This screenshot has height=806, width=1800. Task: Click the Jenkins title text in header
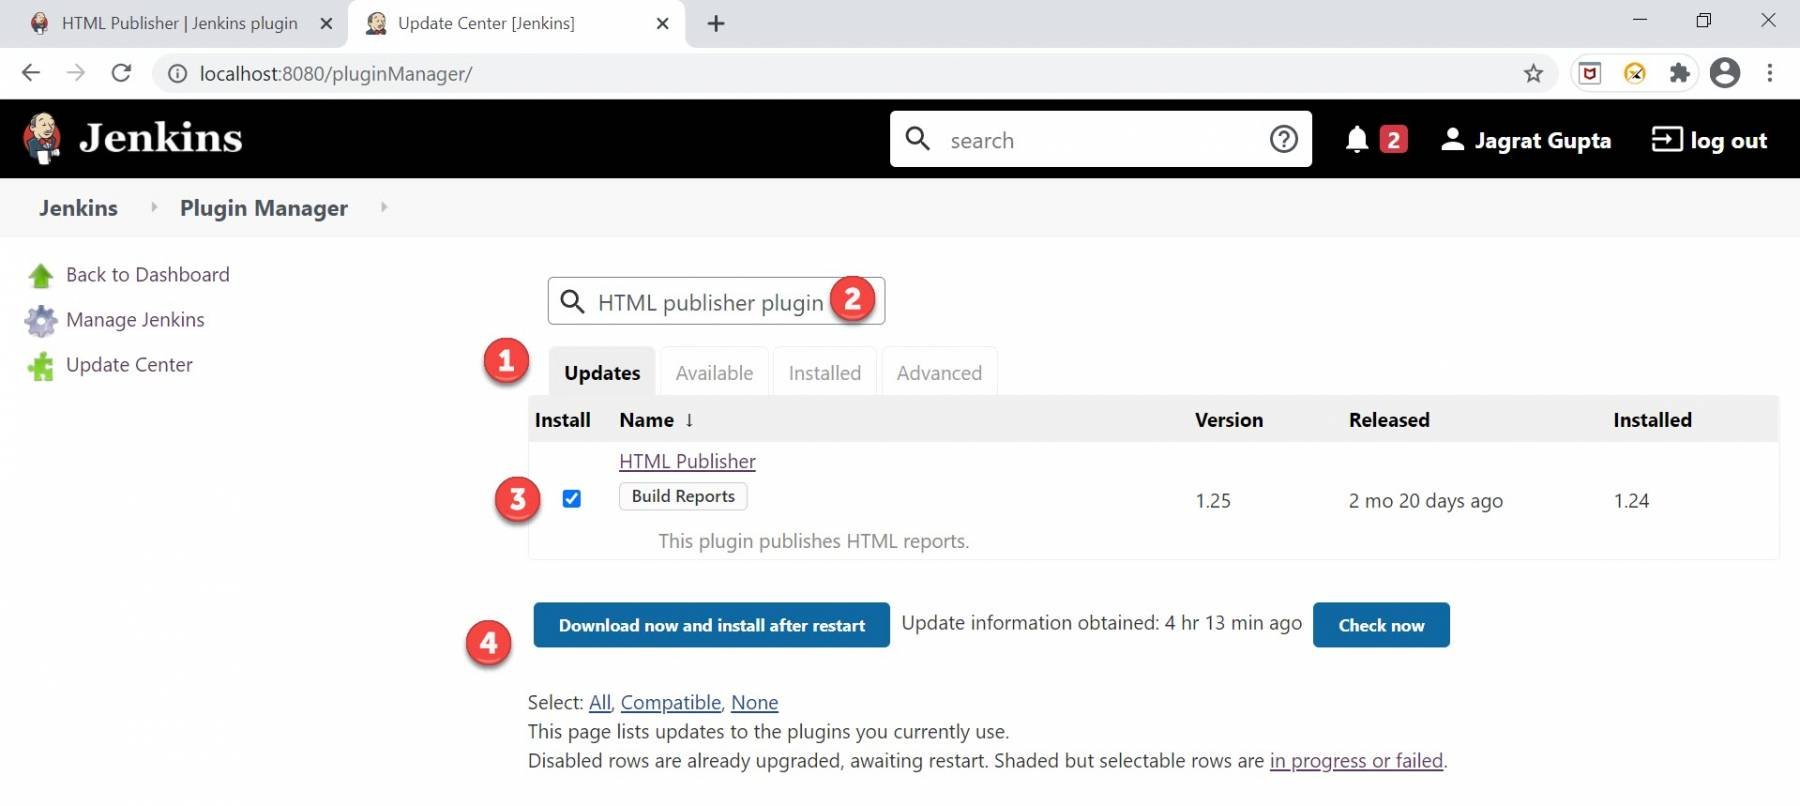click(161, 138)
